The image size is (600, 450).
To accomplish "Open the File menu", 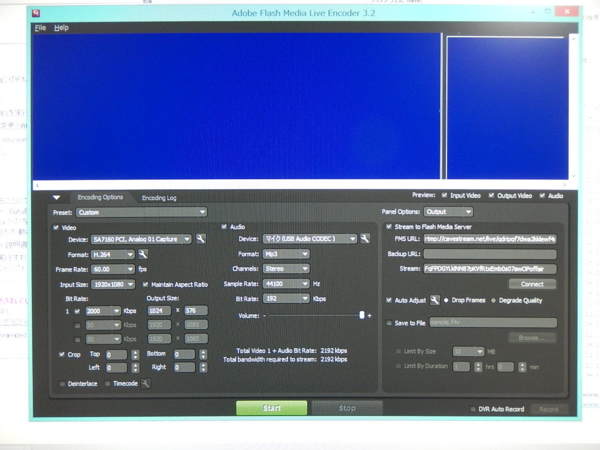I will pos(40,28).
